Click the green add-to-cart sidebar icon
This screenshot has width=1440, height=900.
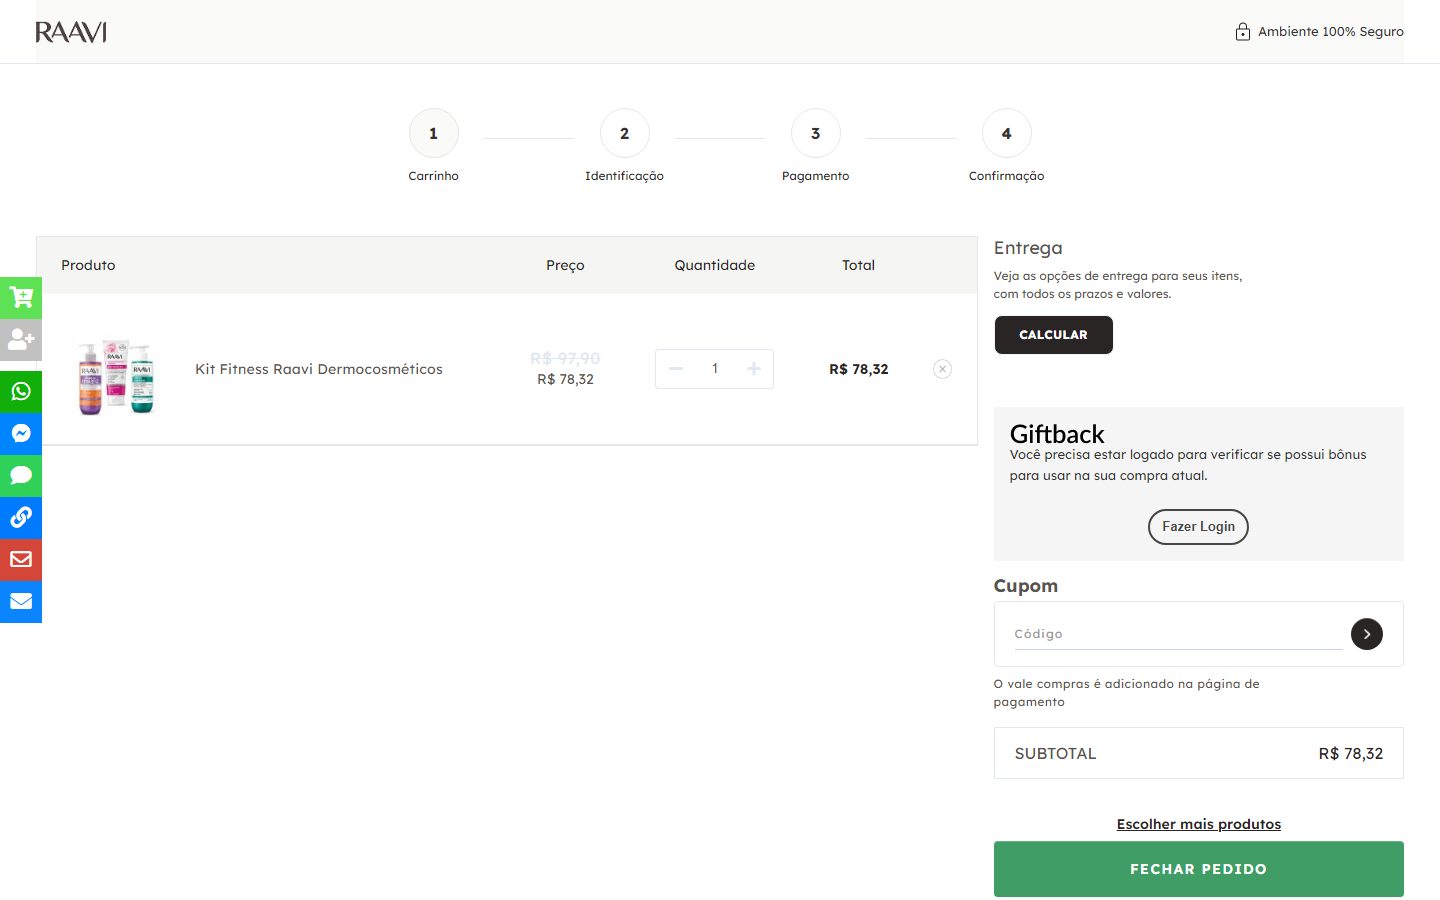point(21,297)
